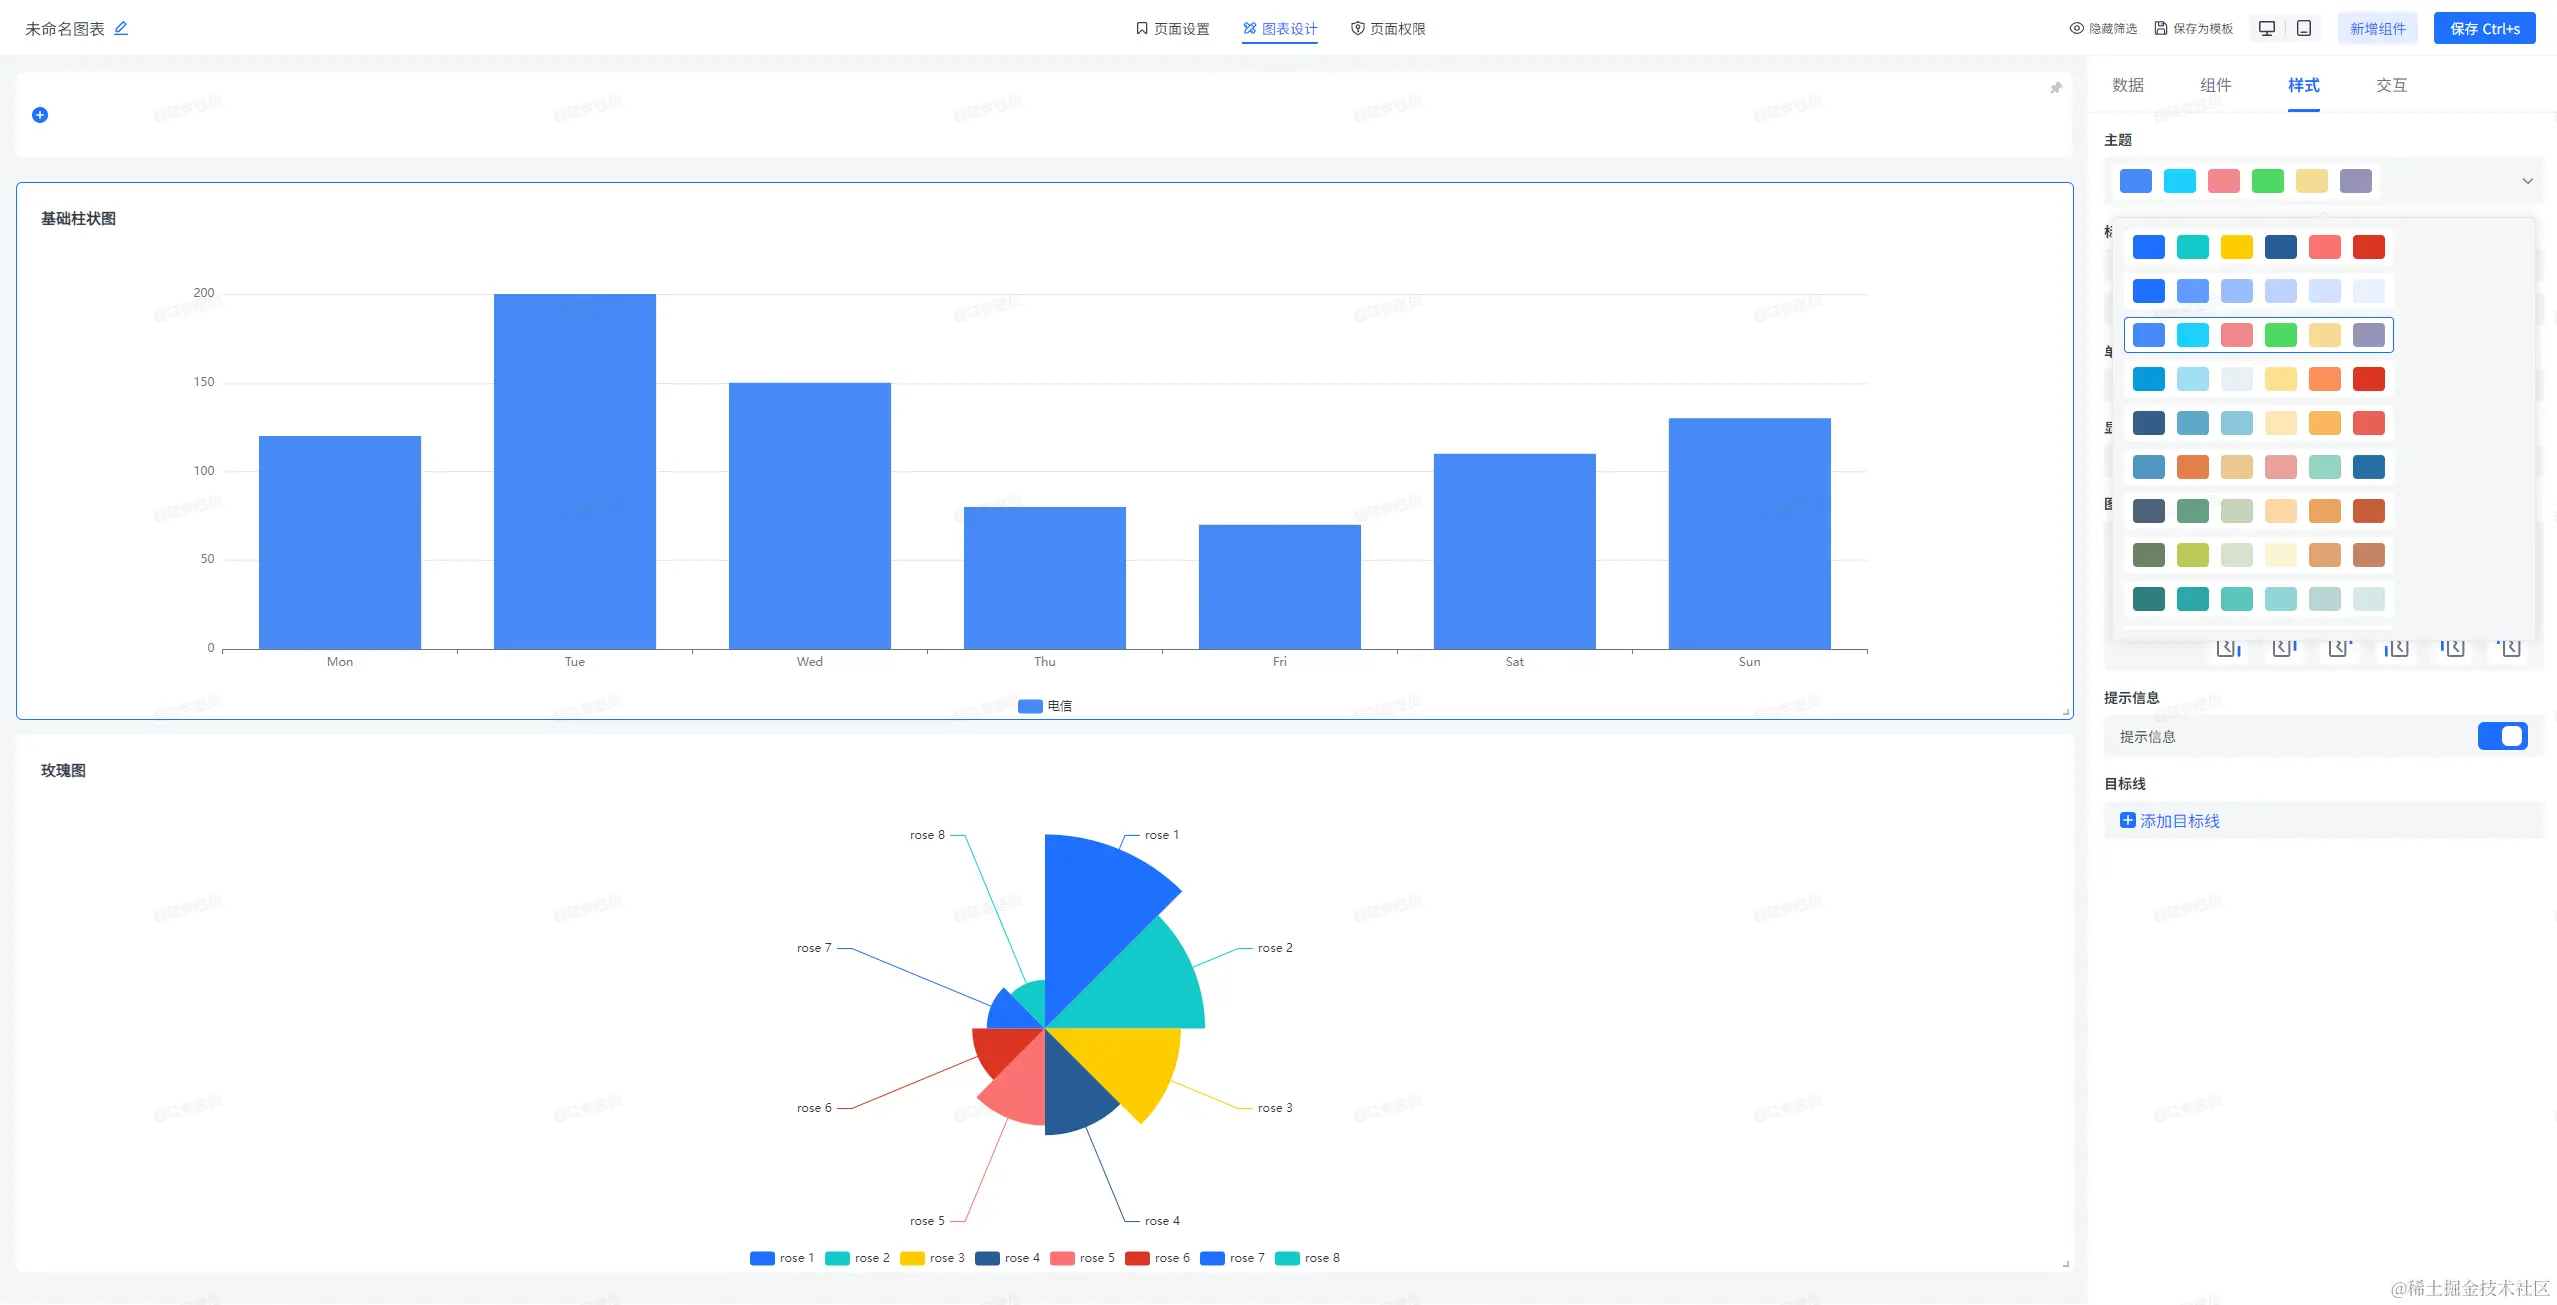Click the edit pencil beside 未命名图表
Image resolution: width=2557 pixels, height=1305 pixels.
coord(121,28)
